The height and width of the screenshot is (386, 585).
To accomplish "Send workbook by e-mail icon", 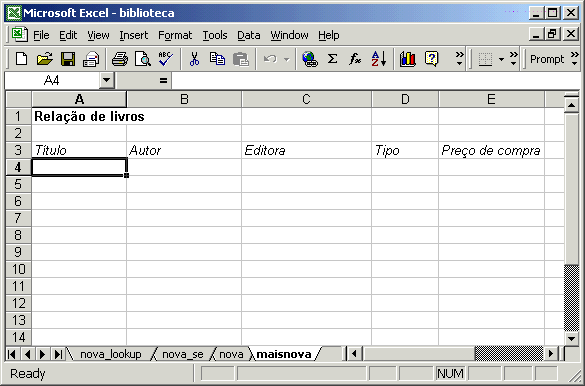I will (x=91, y=59).
